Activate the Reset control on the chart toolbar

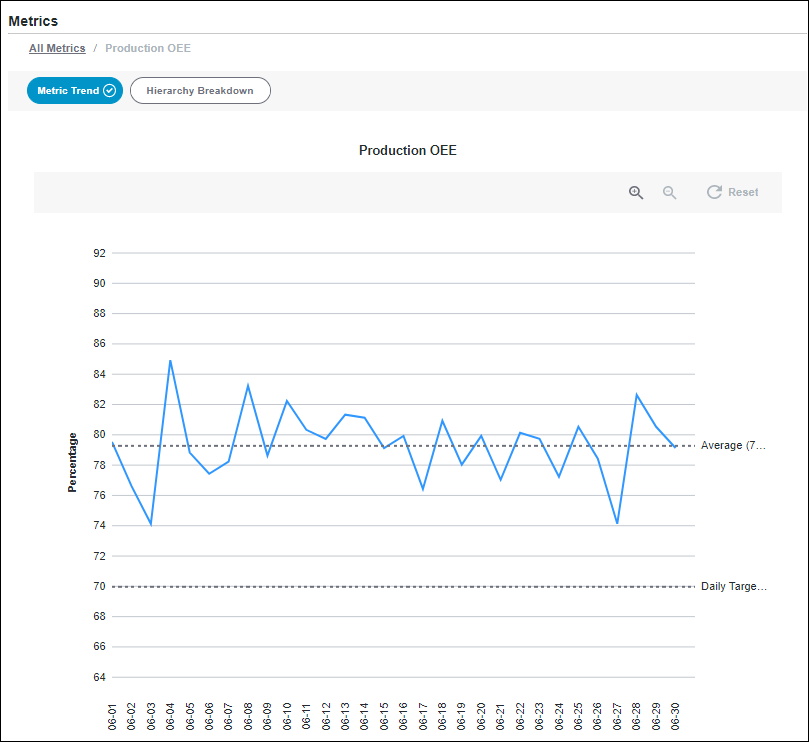point(732,192)
